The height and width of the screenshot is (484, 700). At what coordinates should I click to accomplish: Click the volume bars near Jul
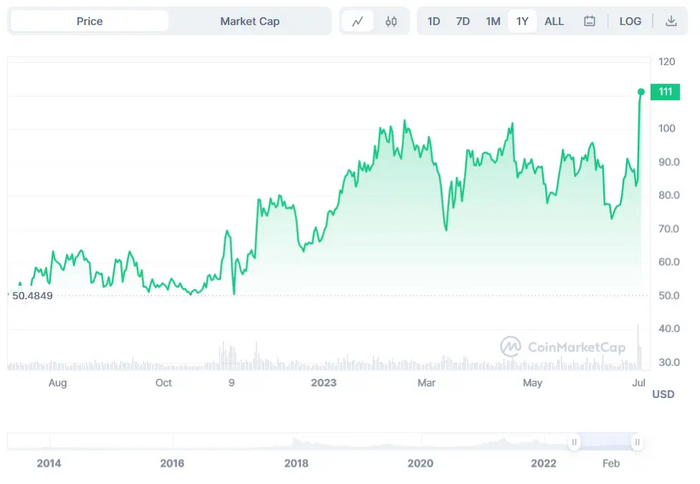638,348
